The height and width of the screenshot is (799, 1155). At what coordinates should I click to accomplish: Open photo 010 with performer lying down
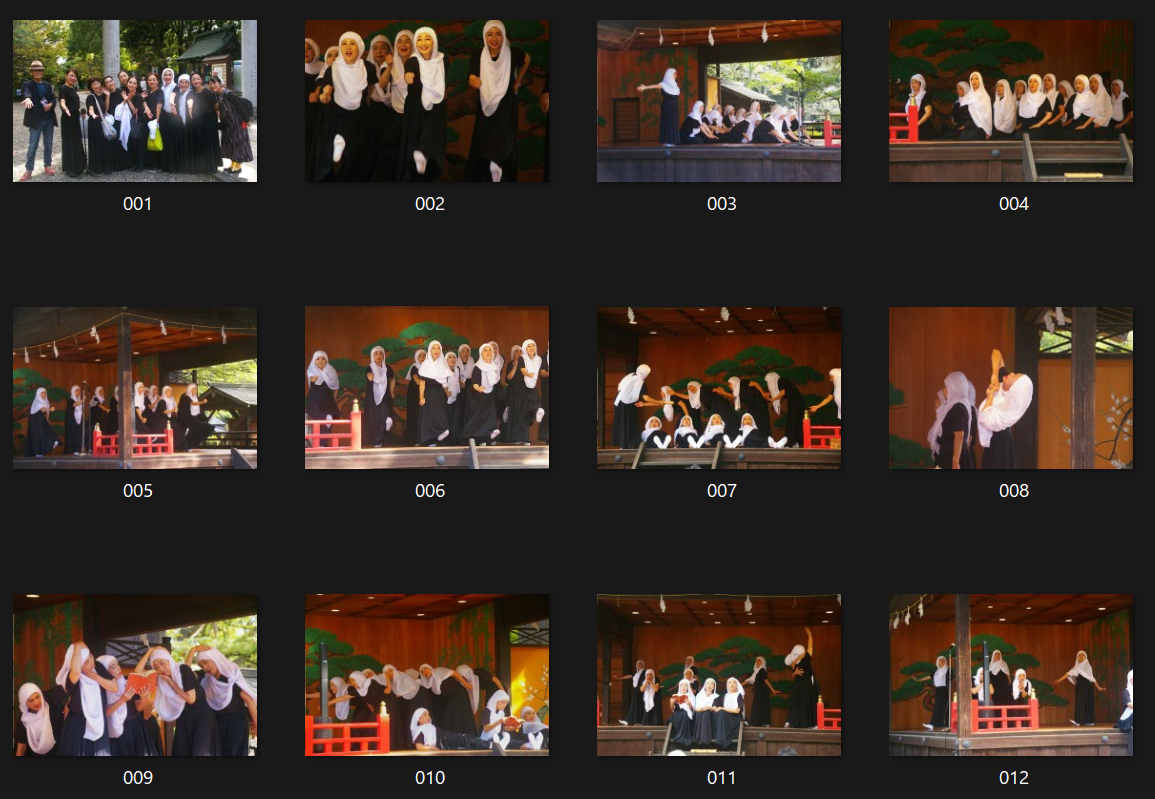pos(427,675)
